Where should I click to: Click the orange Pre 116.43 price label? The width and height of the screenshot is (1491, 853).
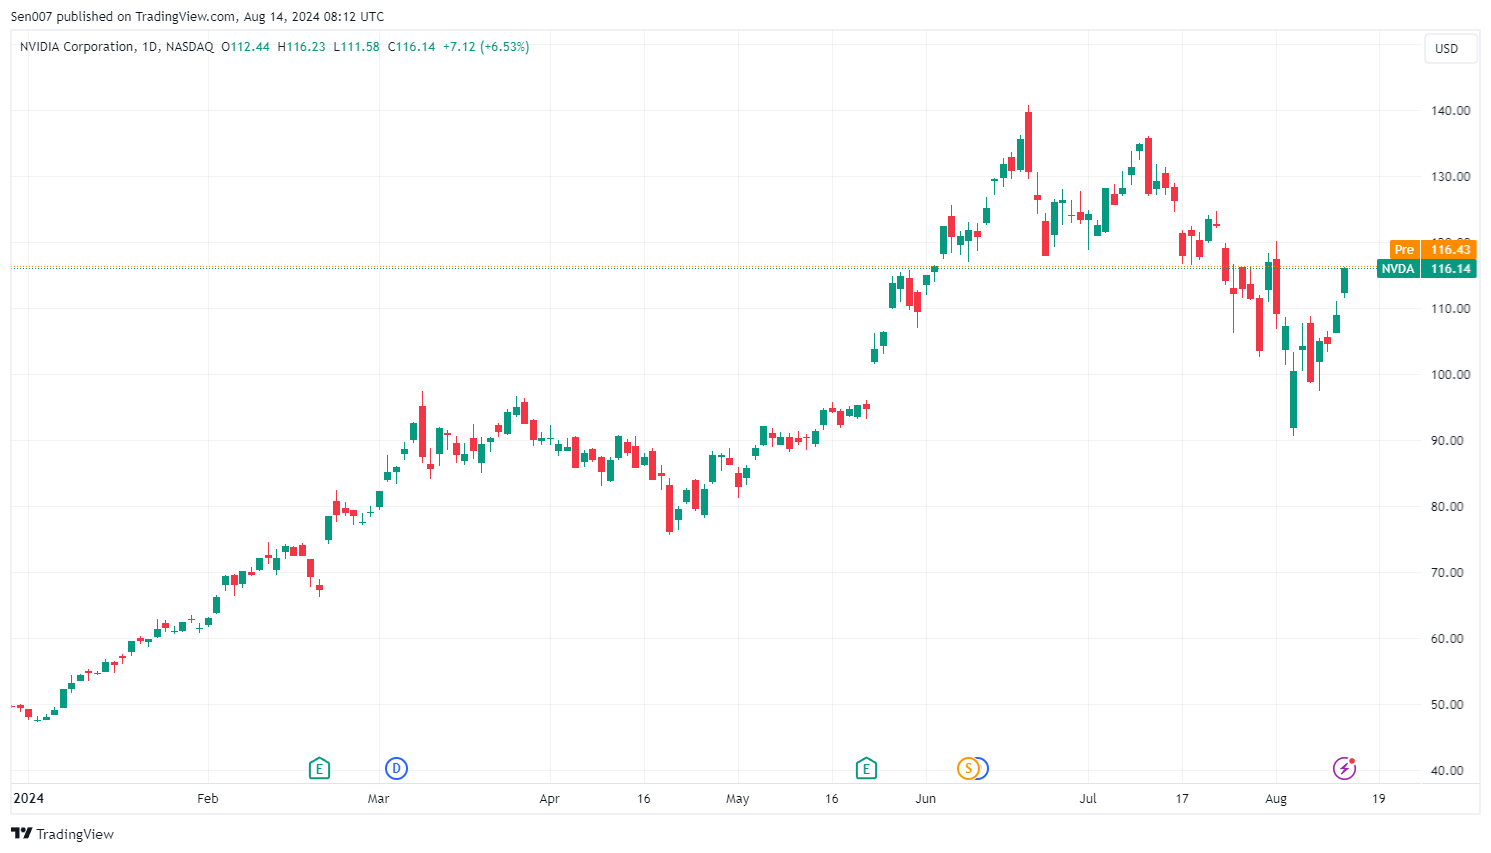pyautogui.click(x=1433, y=249)
